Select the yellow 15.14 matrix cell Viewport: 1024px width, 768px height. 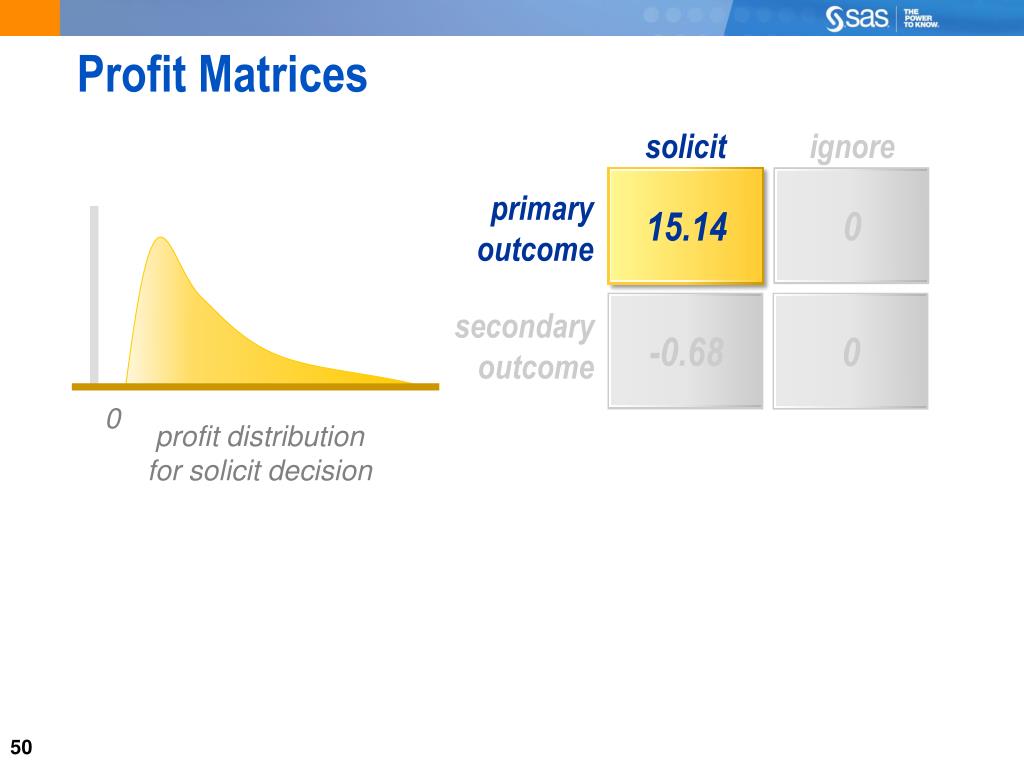coord(686,226)
